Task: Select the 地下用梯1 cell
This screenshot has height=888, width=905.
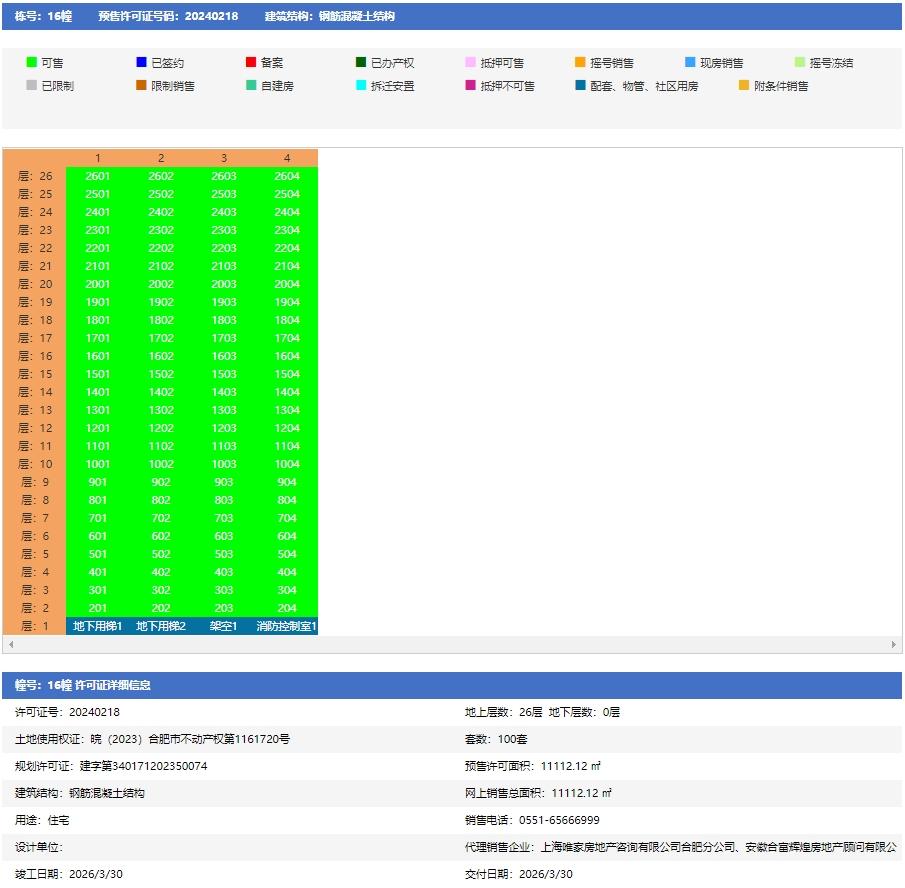Action: [x=98, y=626]
